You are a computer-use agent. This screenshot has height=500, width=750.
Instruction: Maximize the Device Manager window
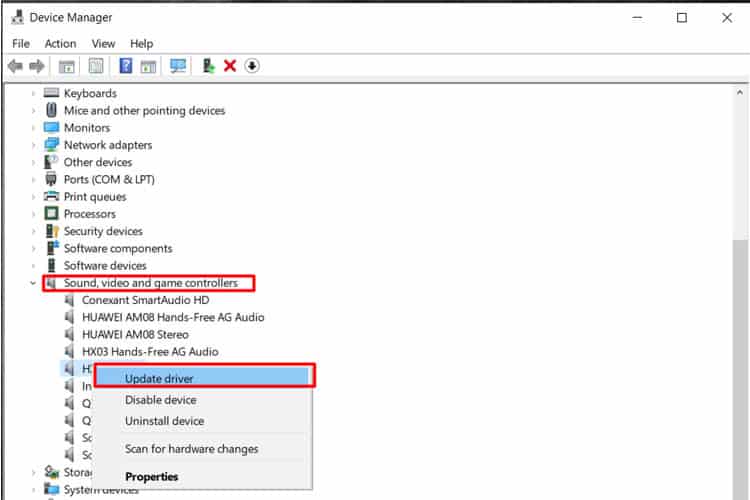point(682,18)
